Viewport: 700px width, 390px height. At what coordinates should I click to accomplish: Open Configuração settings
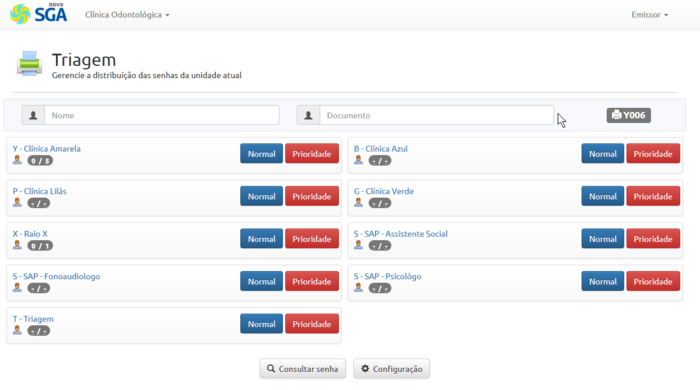pos(392,369)
